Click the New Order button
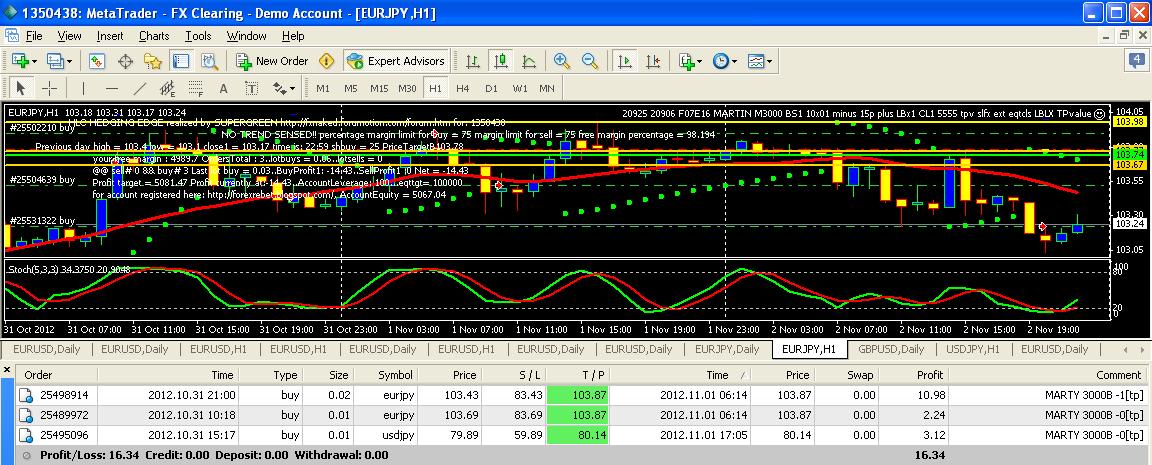Image resolution: width=1152 pixels, height=465 pixels. coord(272,61)
